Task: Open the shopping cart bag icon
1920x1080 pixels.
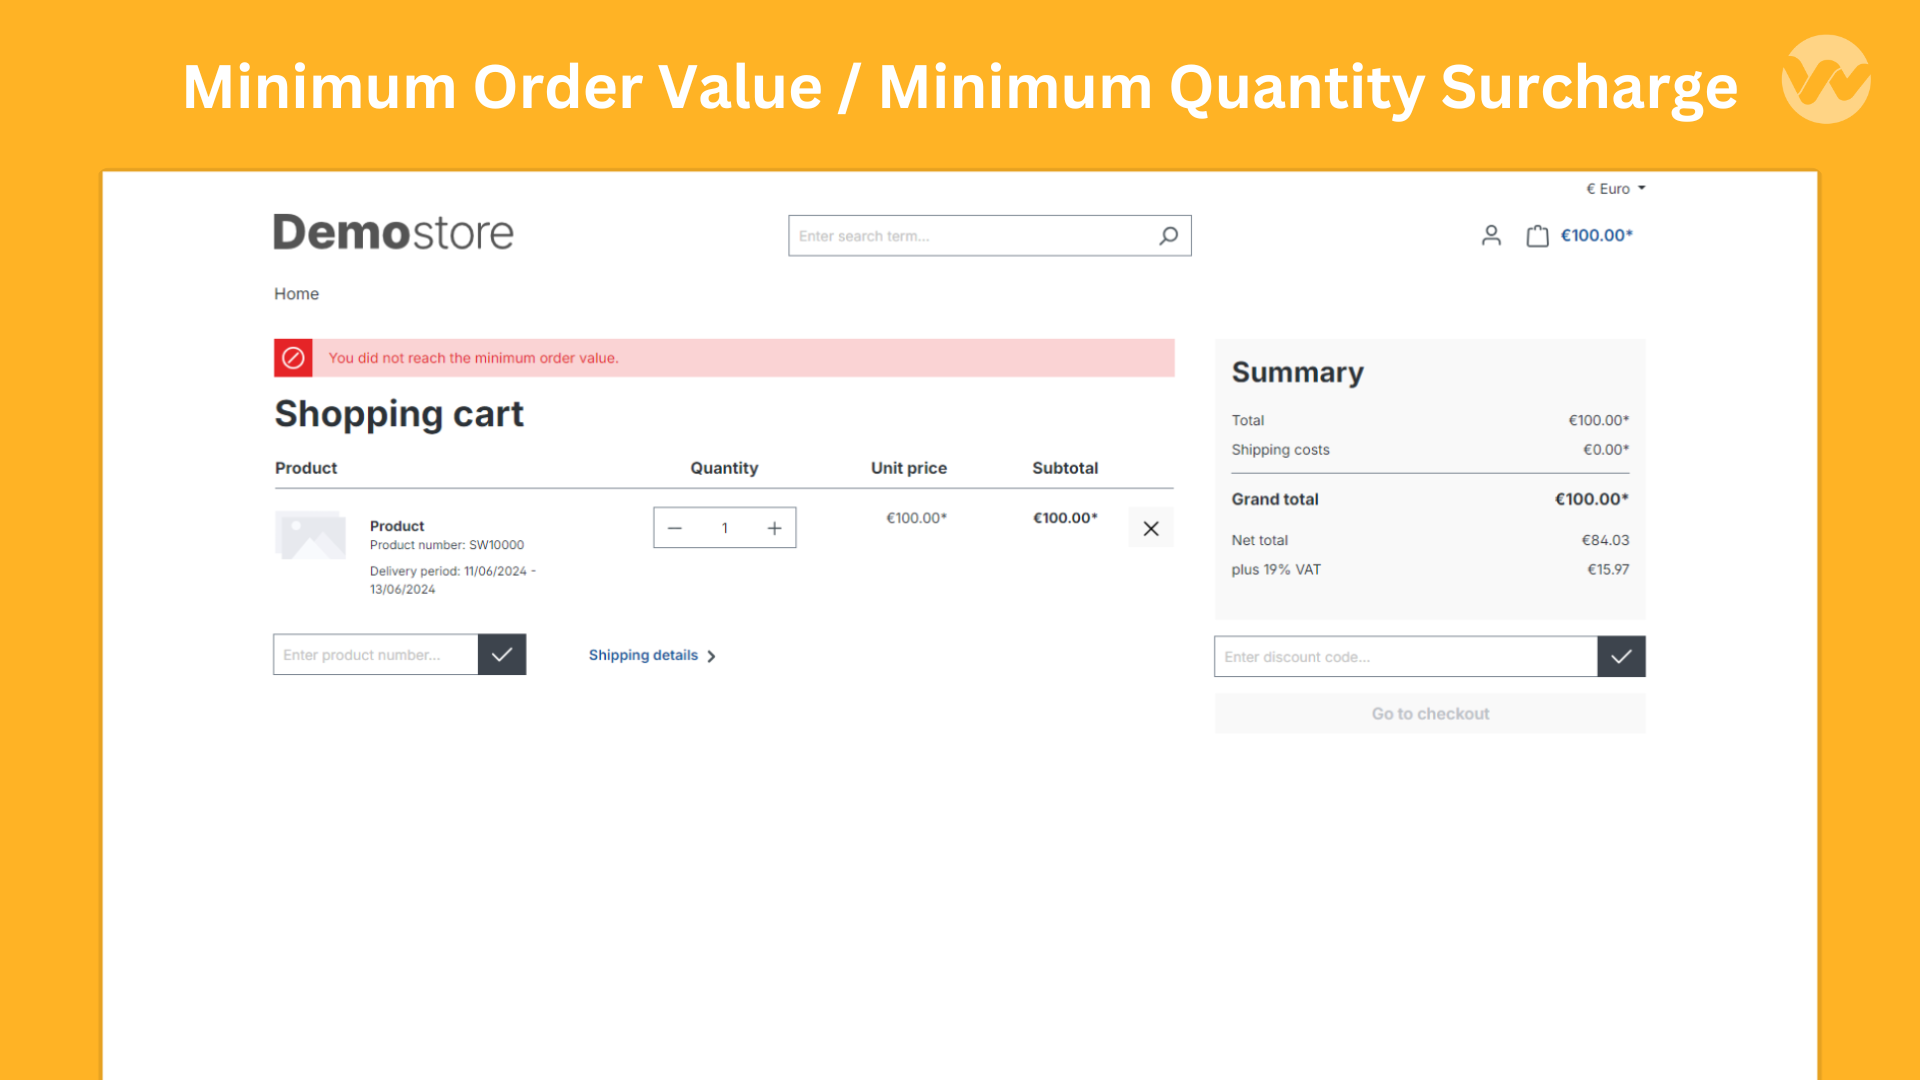Action: [x=1538, y=235]
